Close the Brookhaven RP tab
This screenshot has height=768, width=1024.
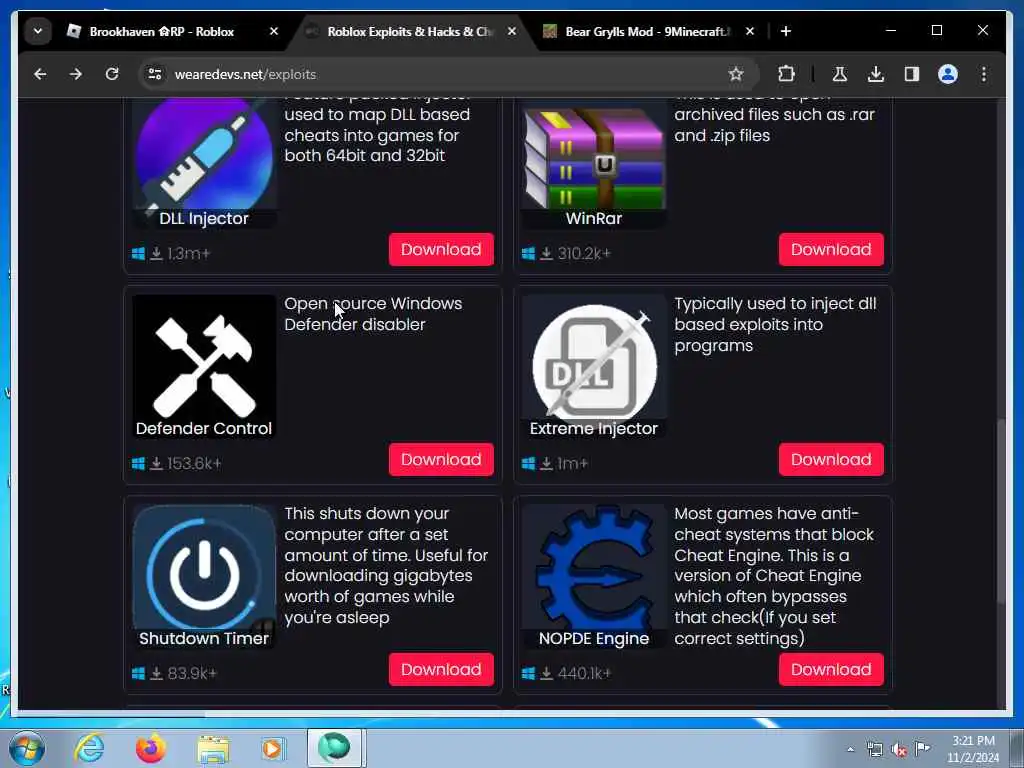[274, 31]
